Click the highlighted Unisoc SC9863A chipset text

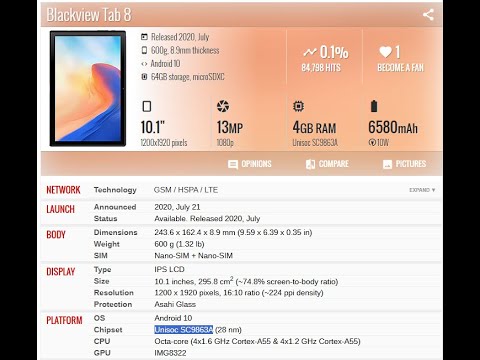point(183,330)
